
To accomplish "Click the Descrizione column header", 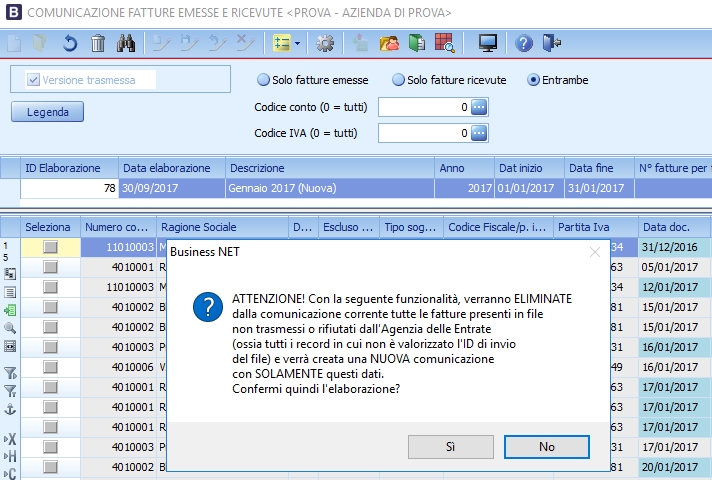I will [330, 168].
